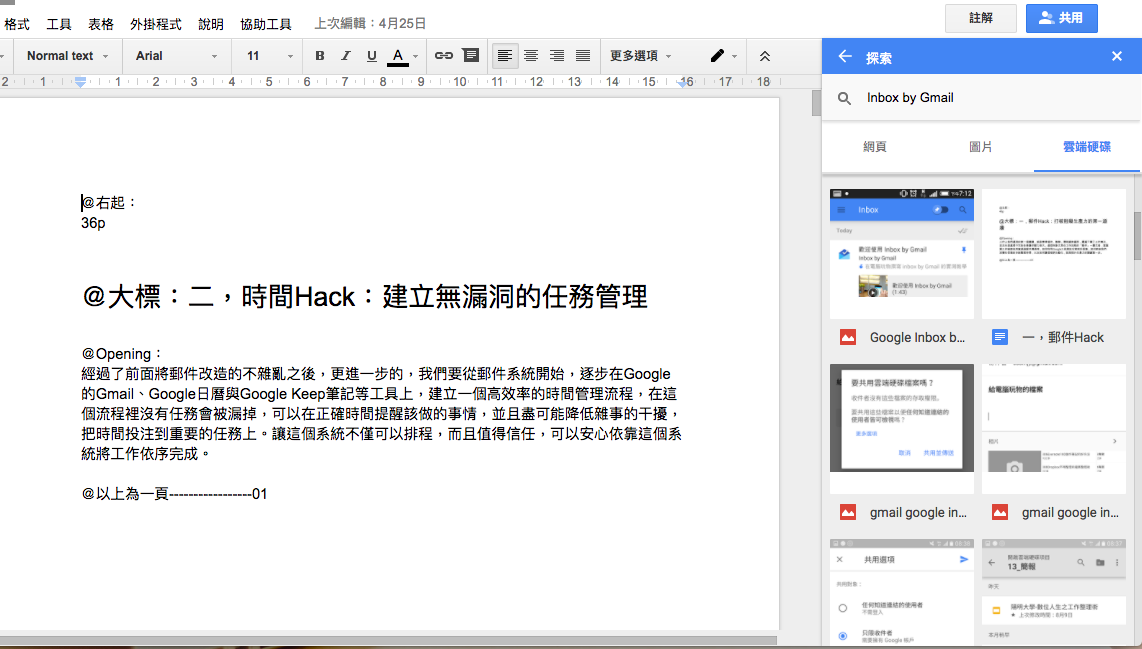The height and width of the screenshot is (649, 1142).
Task: Click the @右起： line
Action: pyautogui.click(x=109, y=202)
